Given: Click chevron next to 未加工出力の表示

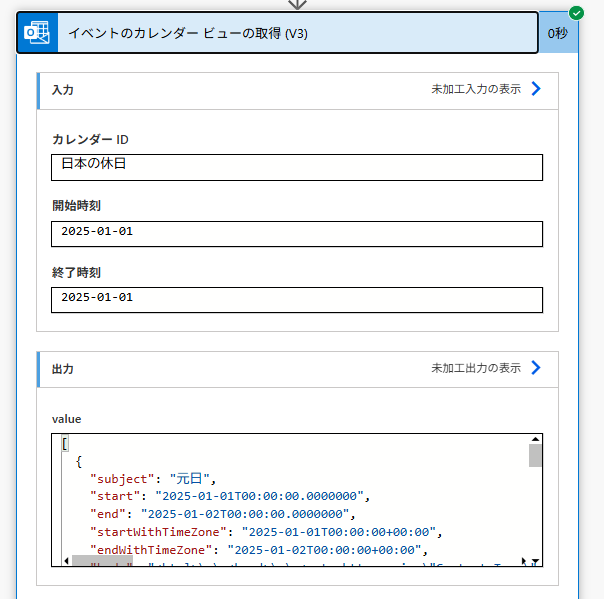Looking at the screenshot, I should (536, 367).
